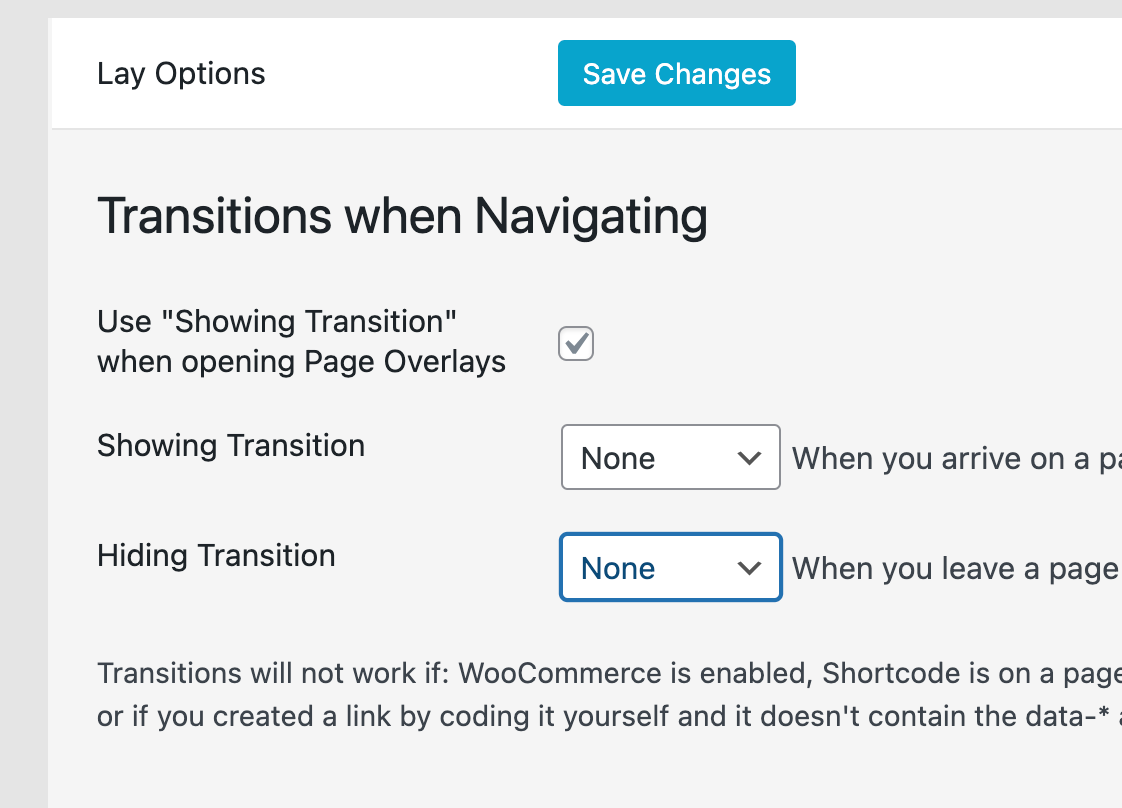Click the Hiding Transition field label

click(x=216, y=555)
